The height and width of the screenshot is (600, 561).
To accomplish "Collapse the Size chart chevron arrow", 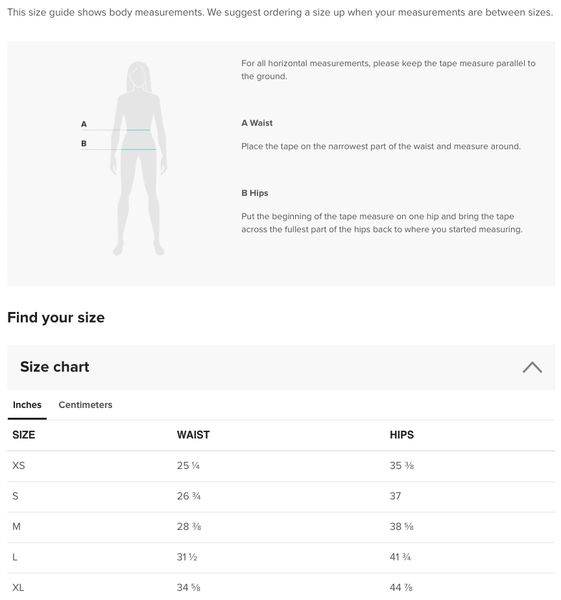I will click(532, 367).
